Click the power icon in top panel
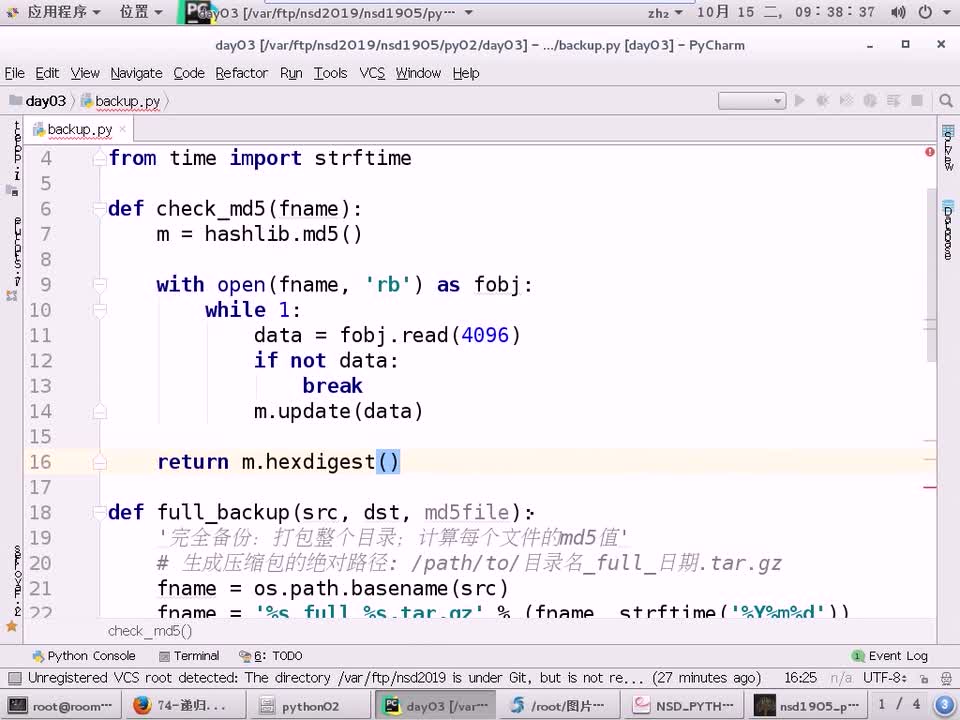960x720 pixels. [x=925, y=12]
